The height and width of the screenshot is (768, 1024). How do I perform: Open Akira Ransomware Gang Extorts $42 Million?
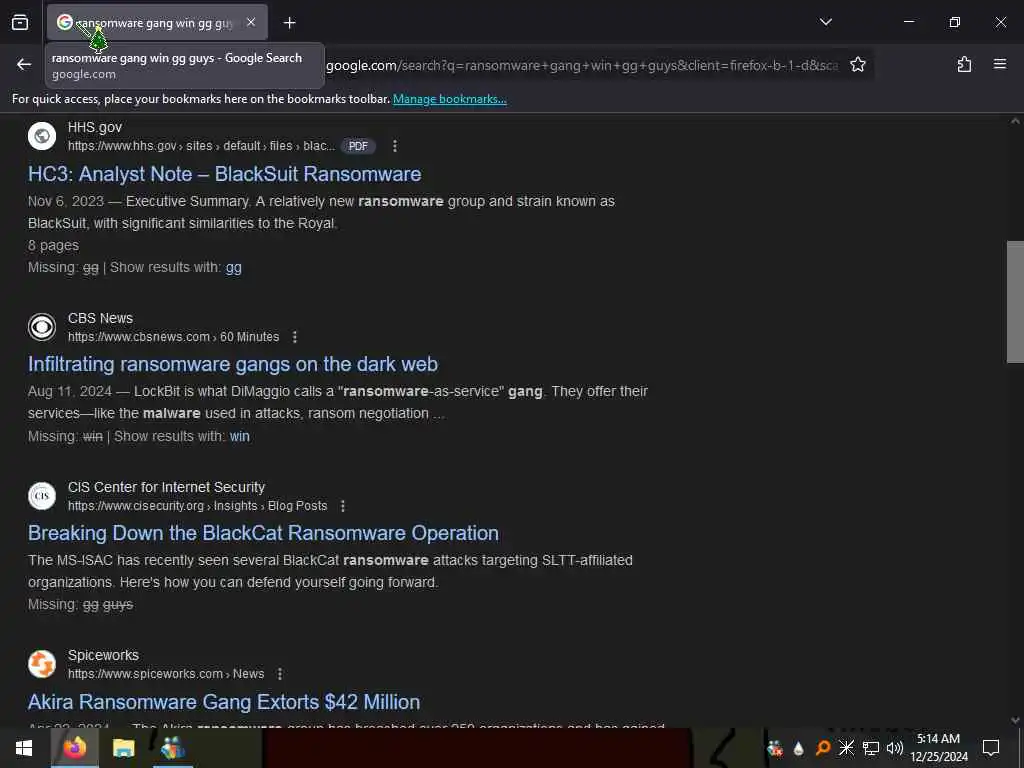[224, 702]
